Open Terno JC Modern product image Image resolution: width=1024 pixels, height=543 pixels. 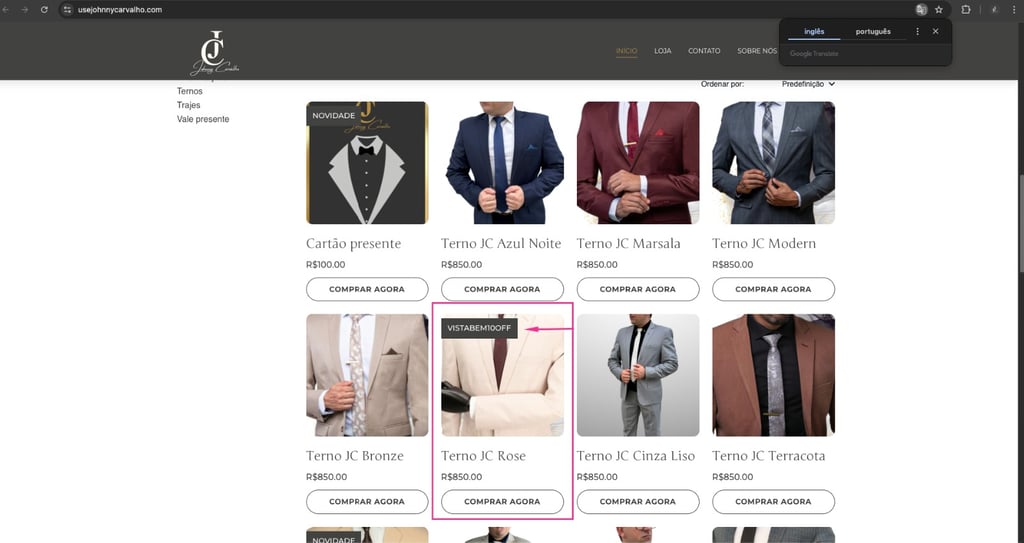[773, 163]
